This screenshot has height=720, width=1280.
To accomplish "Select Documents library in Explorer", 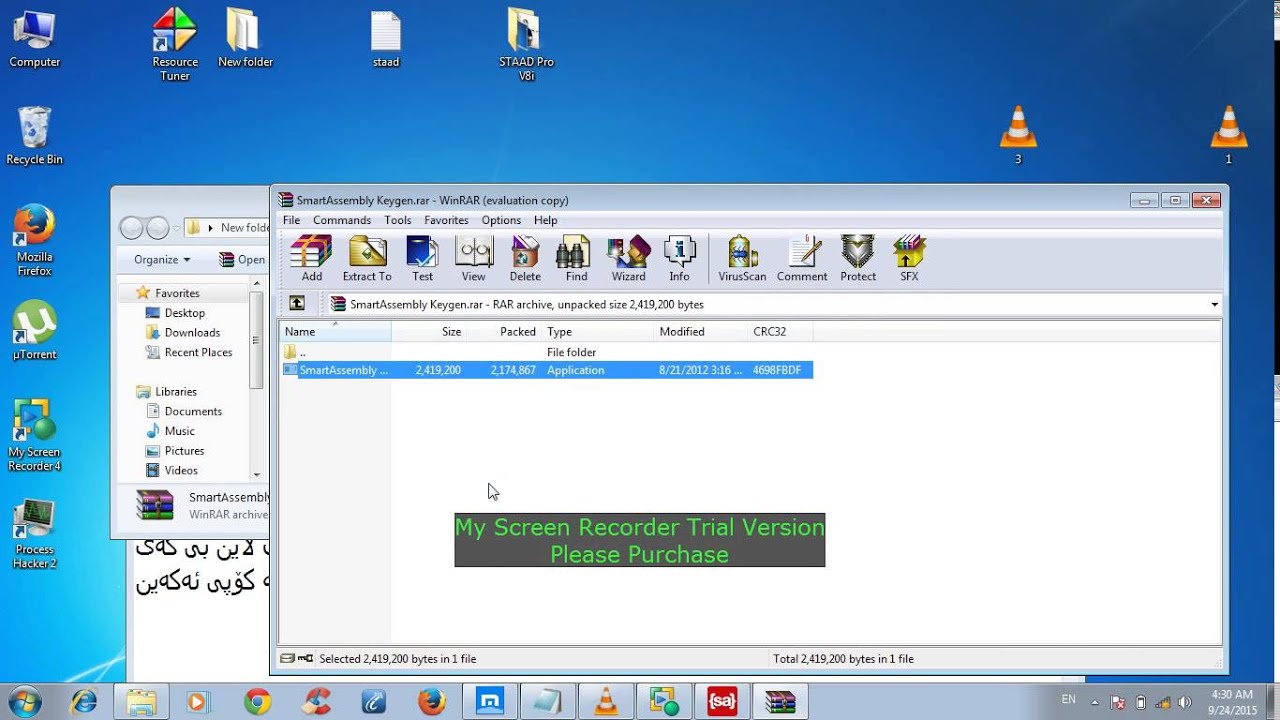I will (x=193, y=411).
